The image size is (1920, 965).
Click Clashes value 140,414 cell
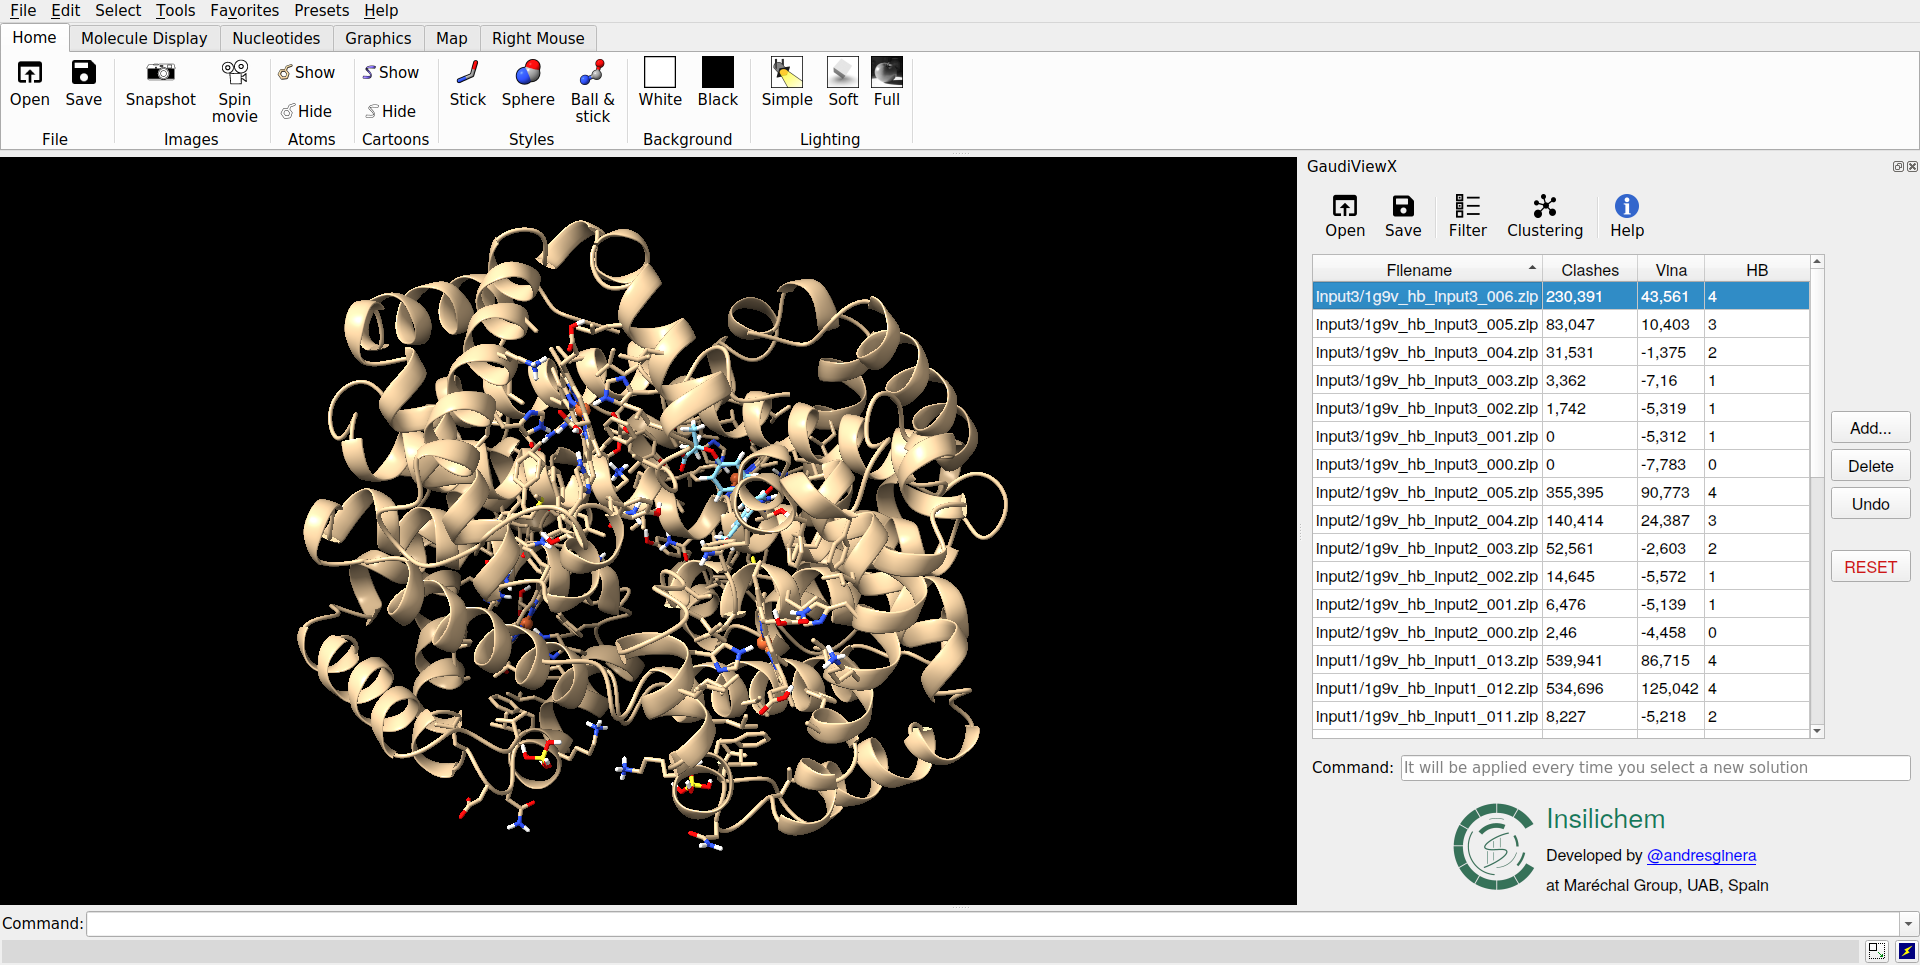pyautogui.click(x=1589, y=521)
